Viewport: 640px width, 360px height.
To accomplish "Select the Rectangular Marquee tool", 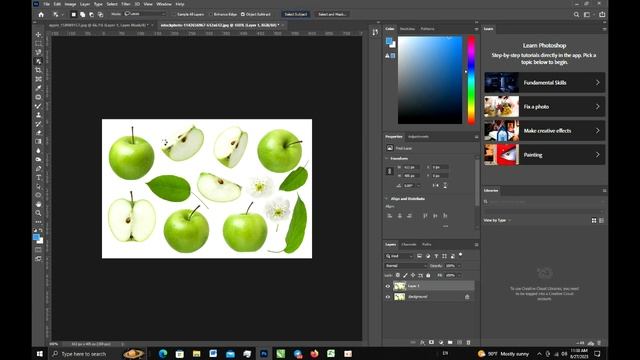I will pos(38,44).
